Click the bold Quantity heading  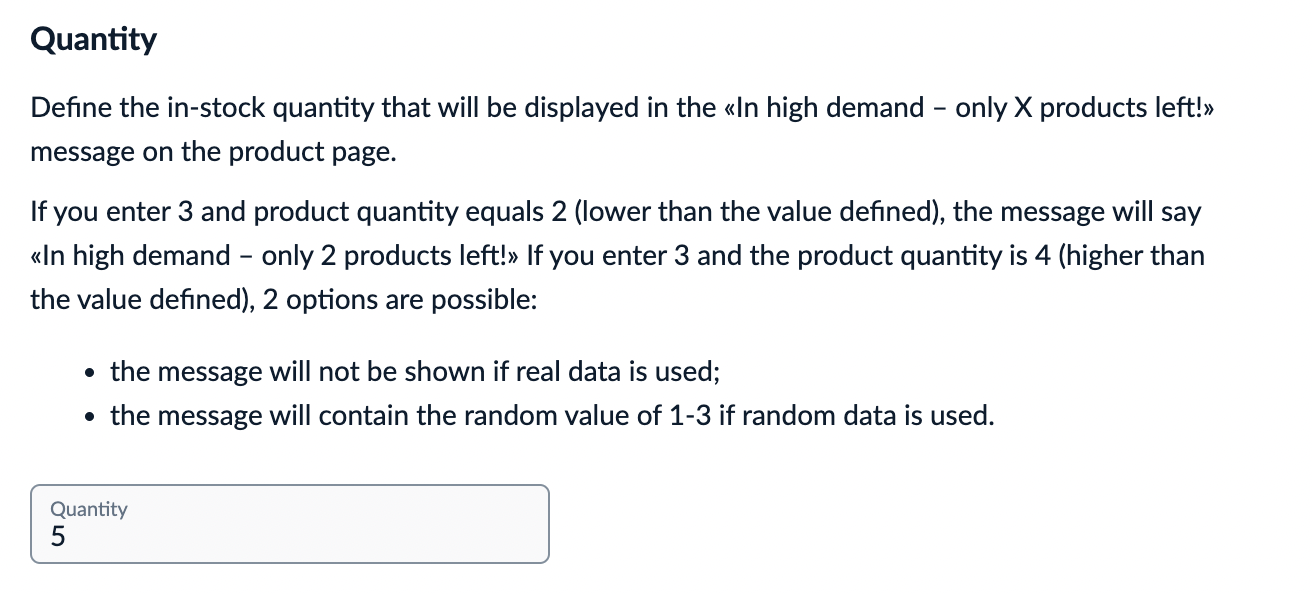(x=94, y=40)
